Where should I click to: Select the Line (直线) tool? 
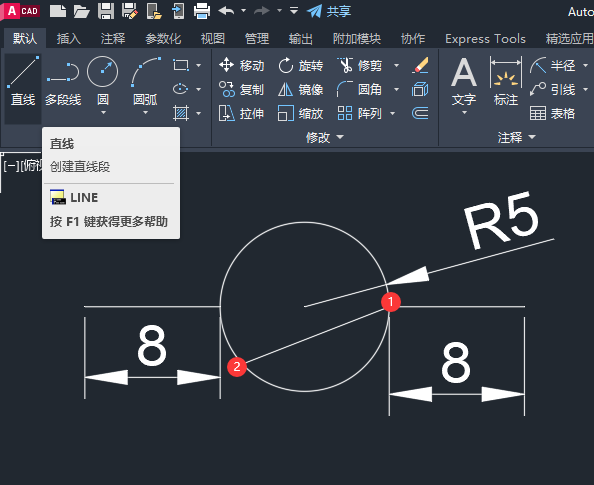point(23,81)
